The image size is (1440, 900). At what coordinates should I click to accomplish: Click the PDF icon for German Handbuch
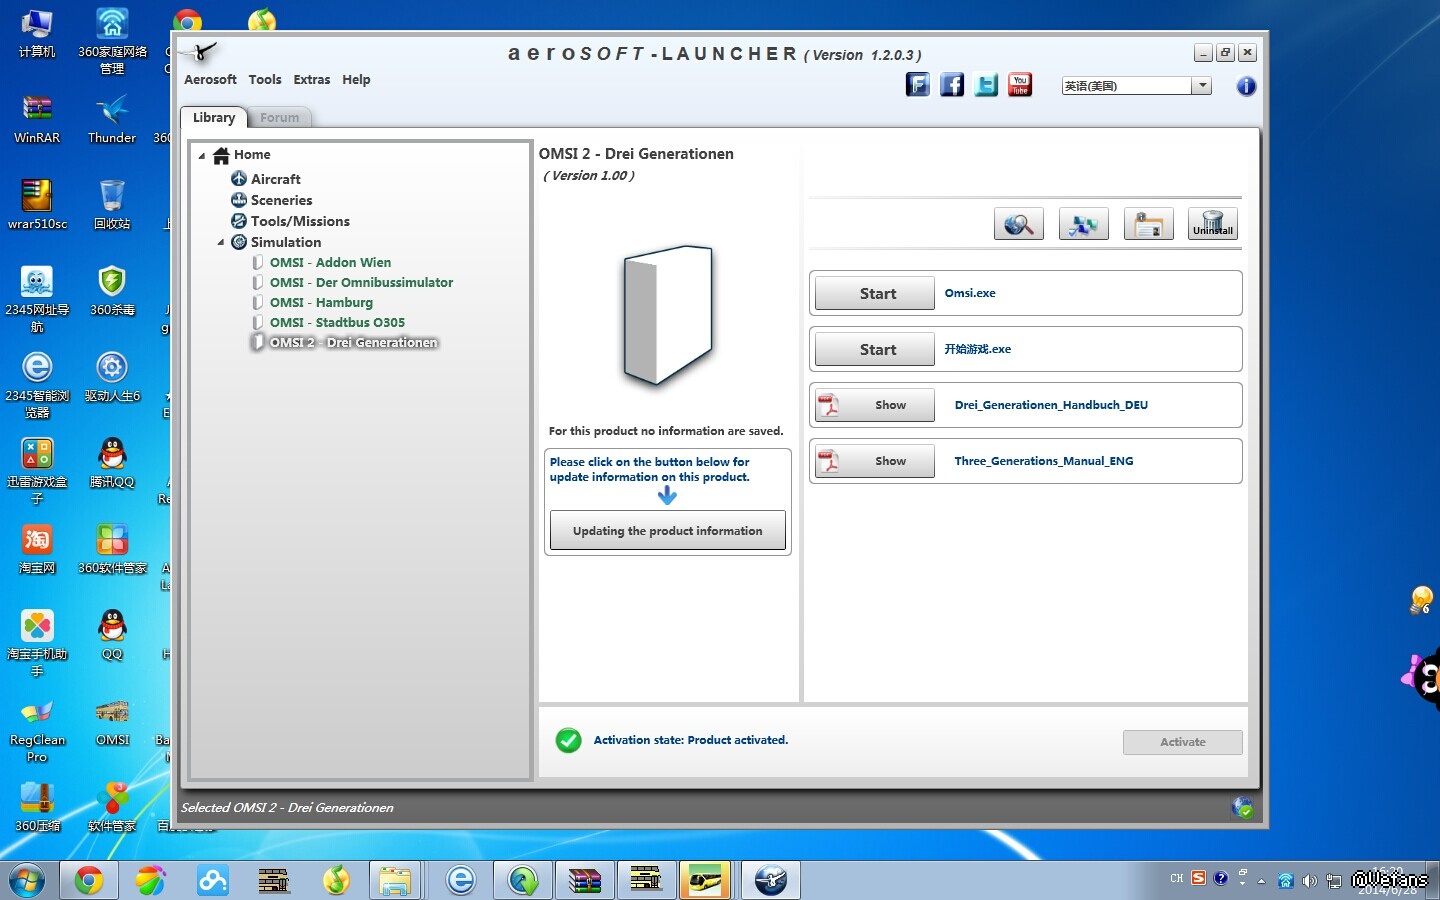[828, 405]
